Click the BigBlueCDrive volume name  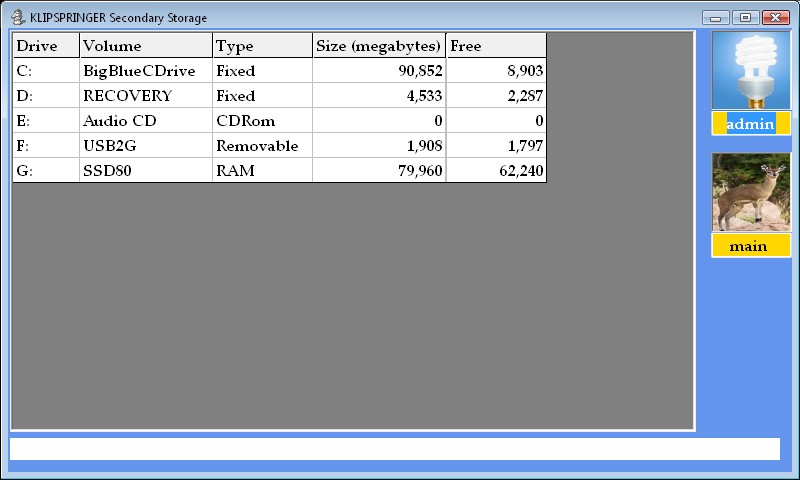[145, 71]
